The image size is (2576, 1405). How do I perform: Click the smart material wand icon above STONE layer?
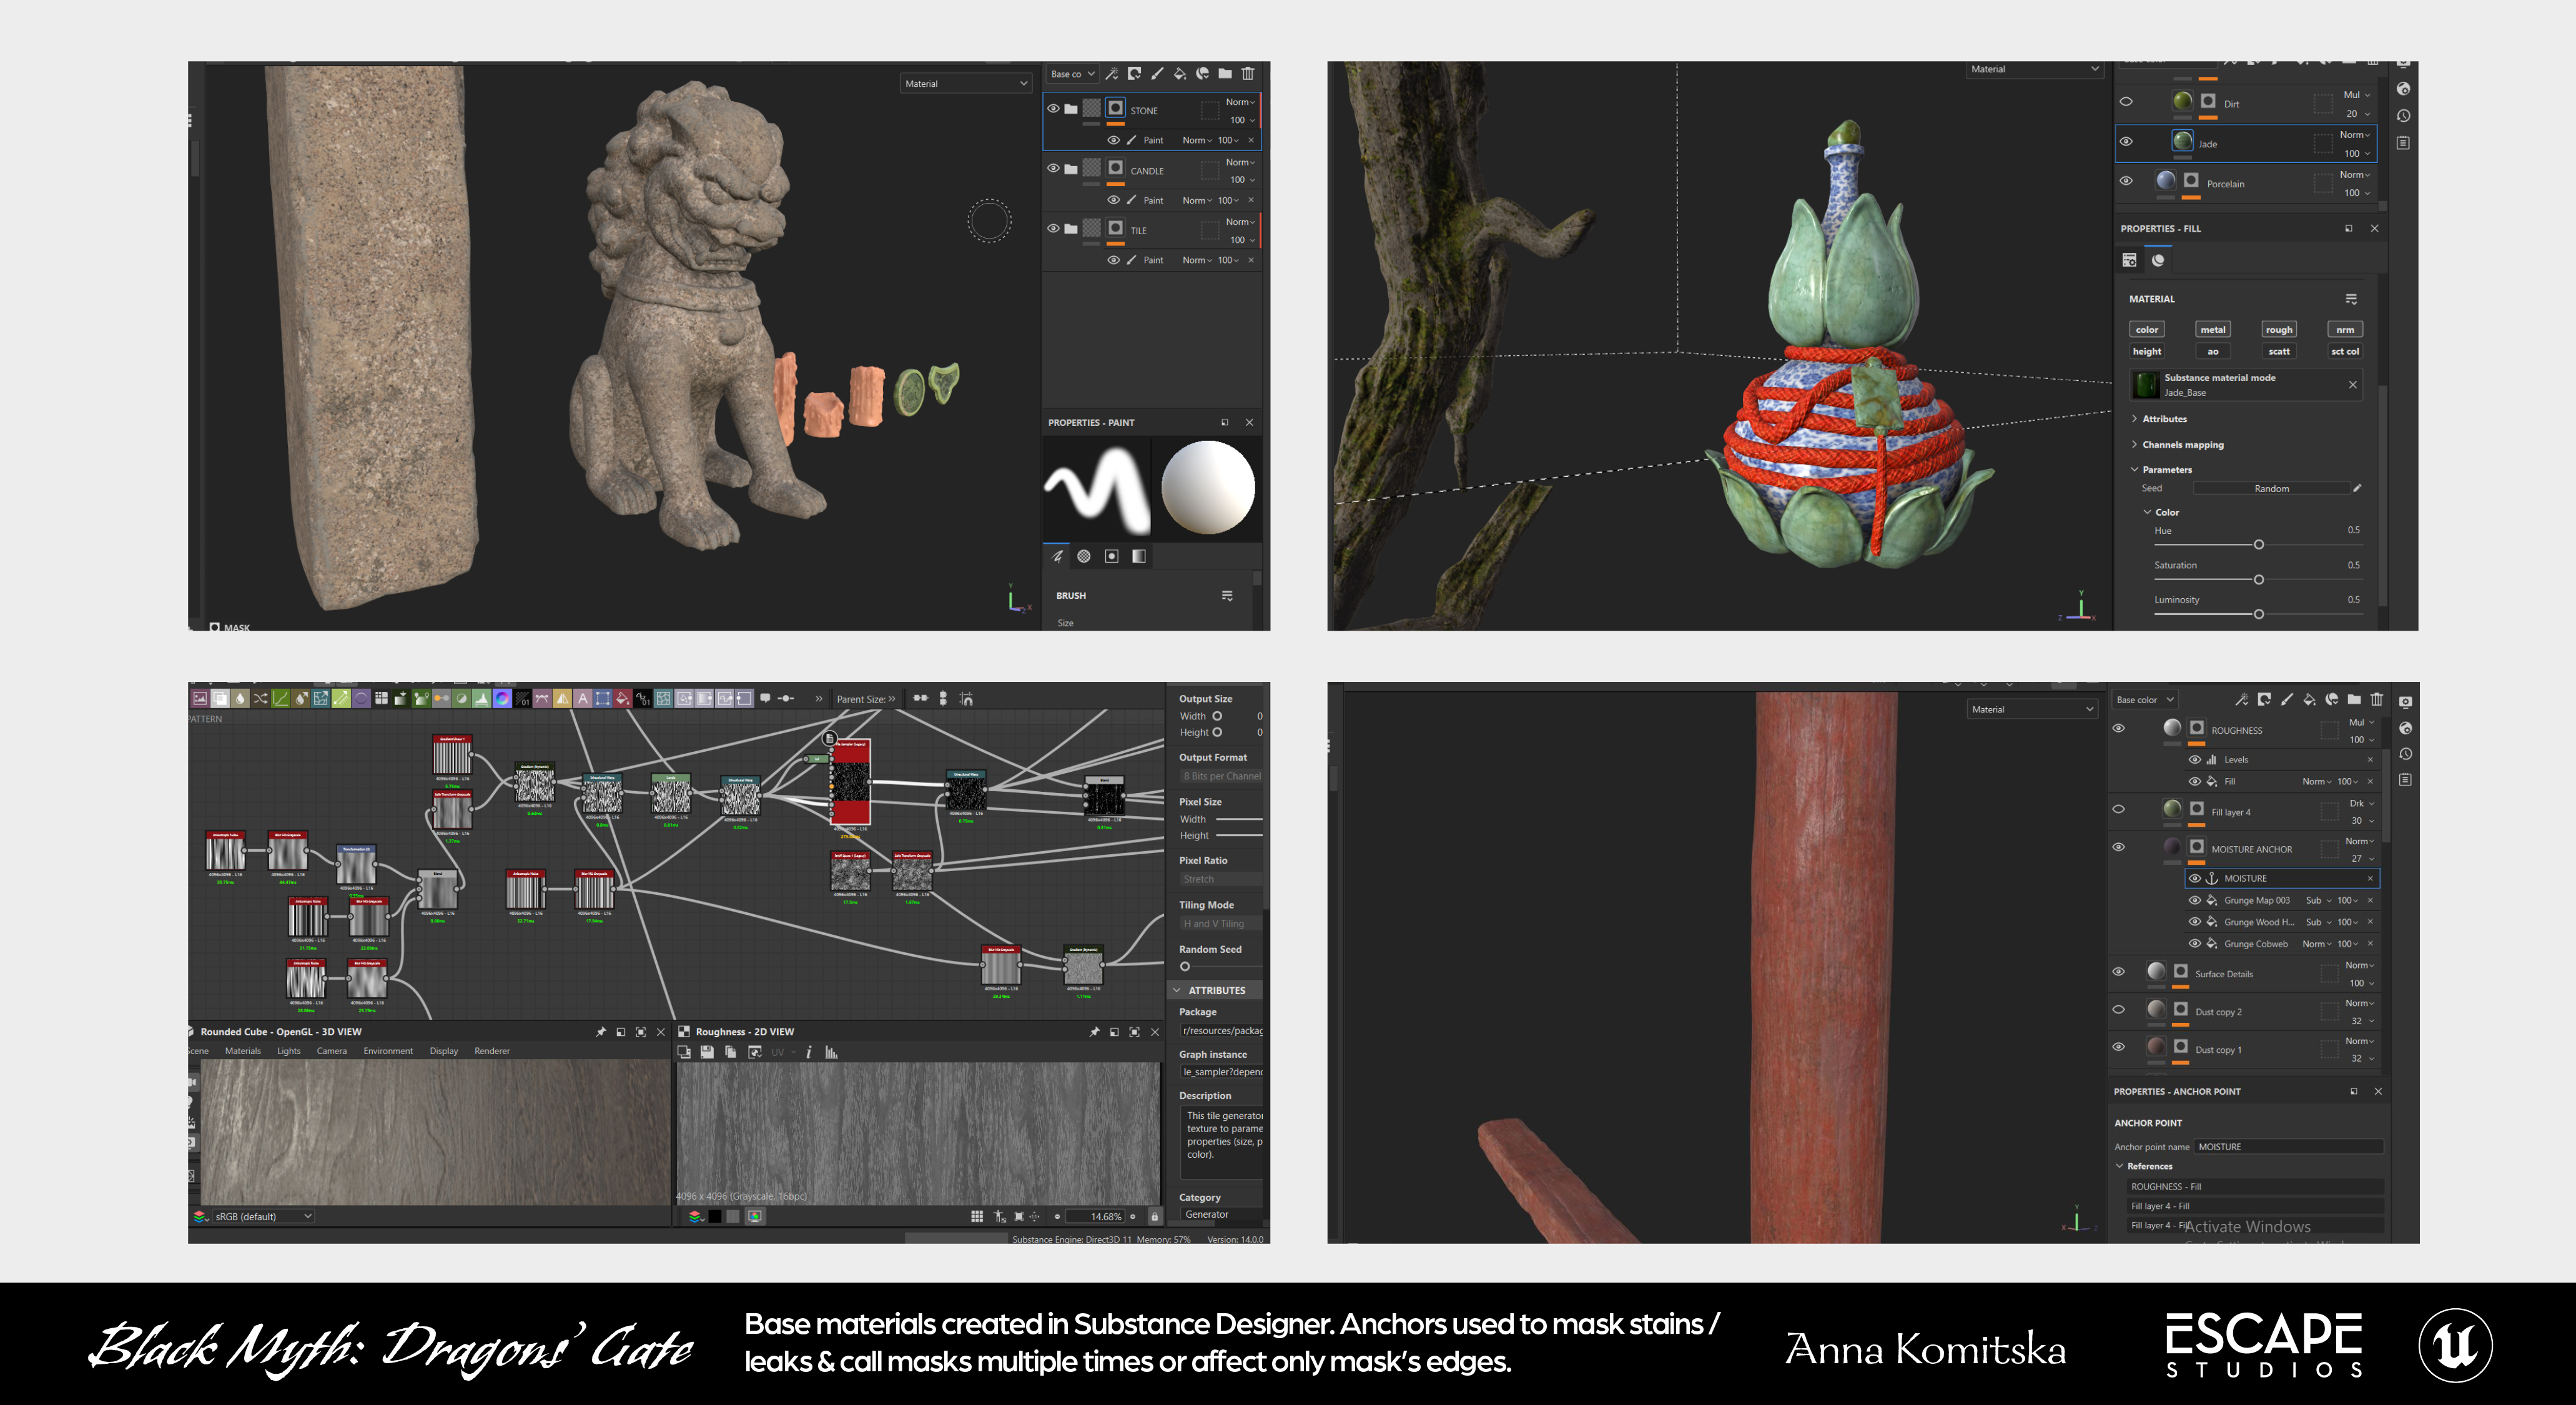click(x=1111, y=74)
